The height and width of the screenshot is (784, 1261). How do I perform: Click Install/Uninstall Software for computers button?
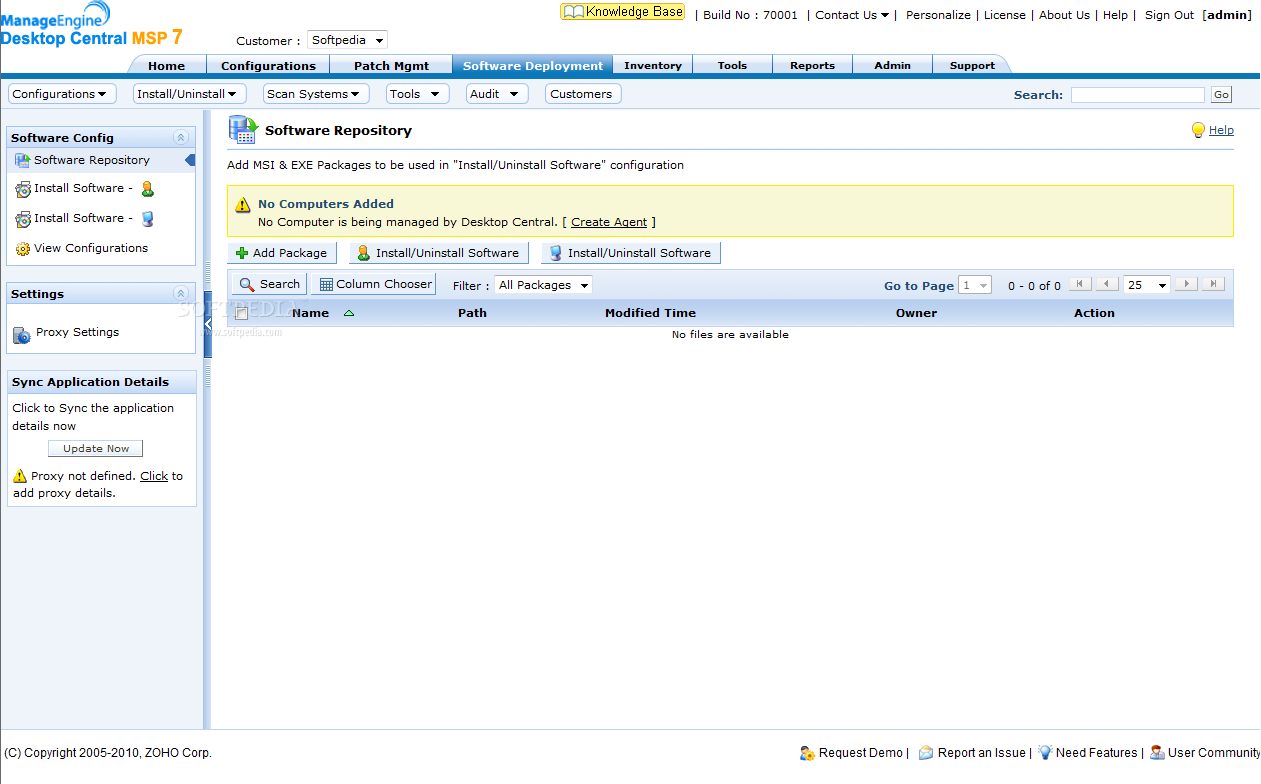click(x=630, y=253)
